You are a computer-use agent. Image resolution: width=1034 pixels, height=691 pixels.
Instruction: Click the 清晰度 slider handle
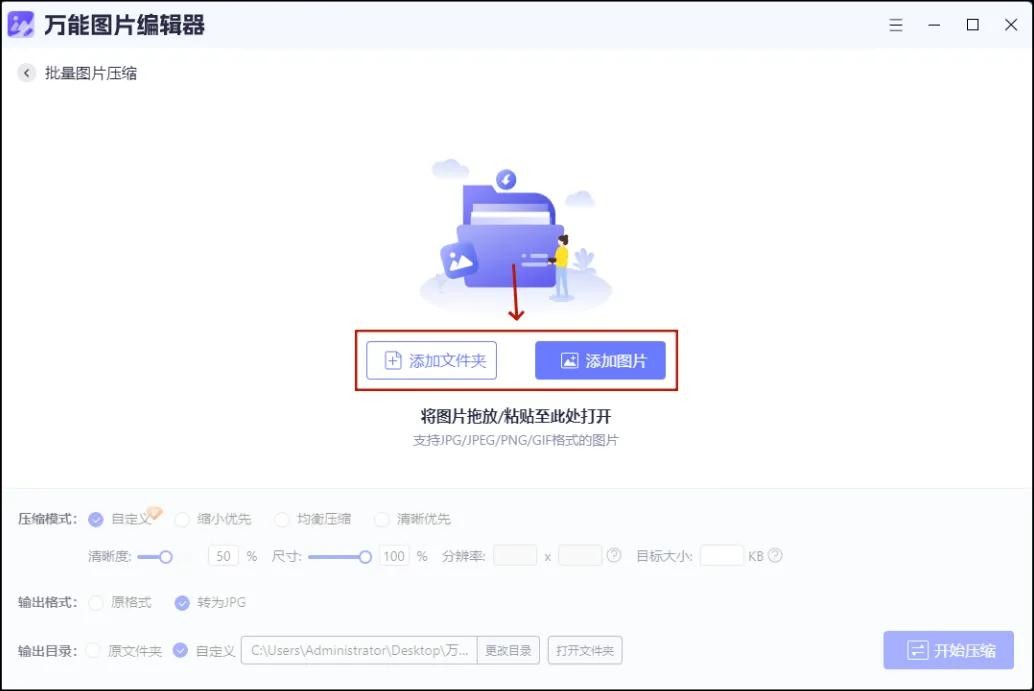click(x=166, y=556)
